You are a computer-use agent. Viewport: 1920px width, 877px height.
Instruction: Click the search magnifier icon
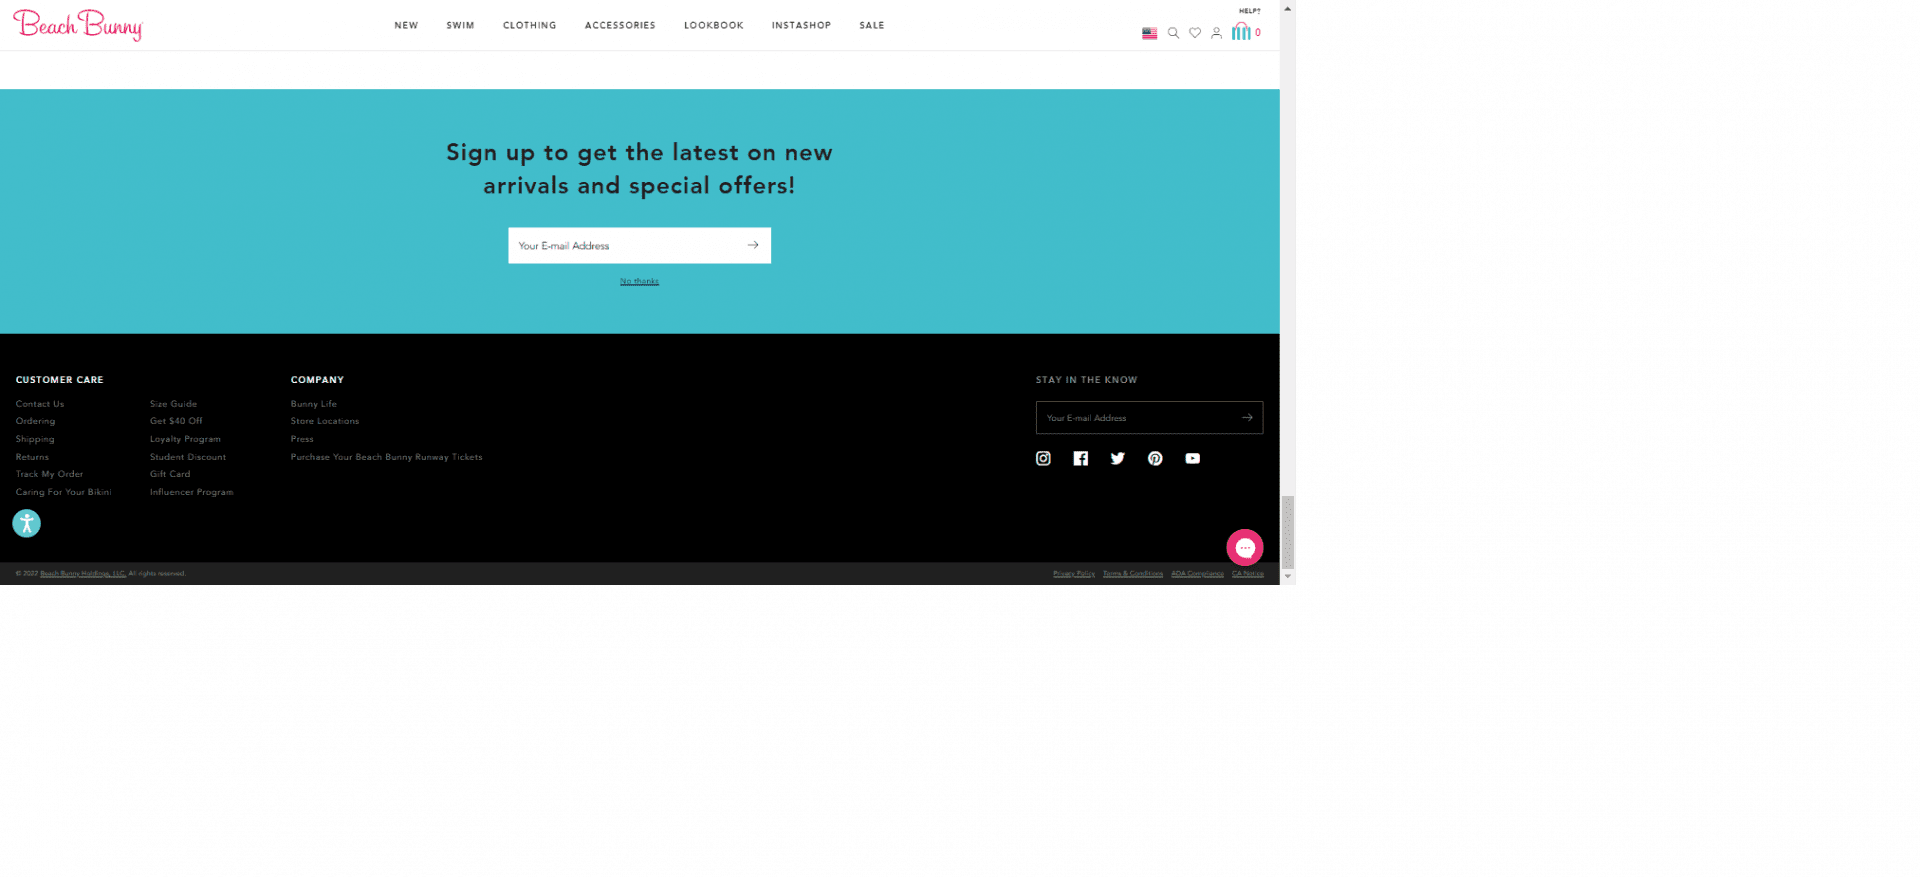[x=1173, y=33]
